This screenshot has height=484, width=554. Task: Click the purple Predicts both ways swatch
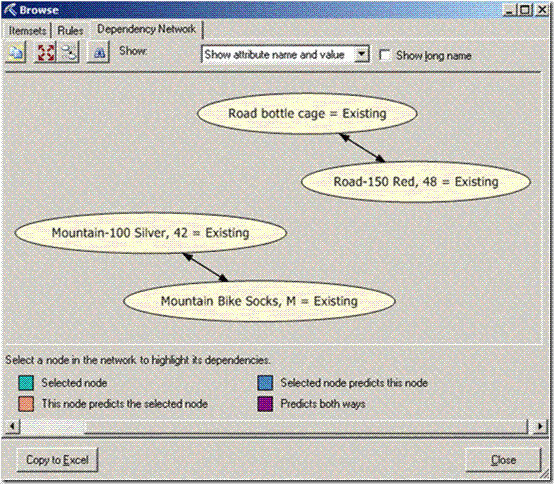click(x=265, y=404)
